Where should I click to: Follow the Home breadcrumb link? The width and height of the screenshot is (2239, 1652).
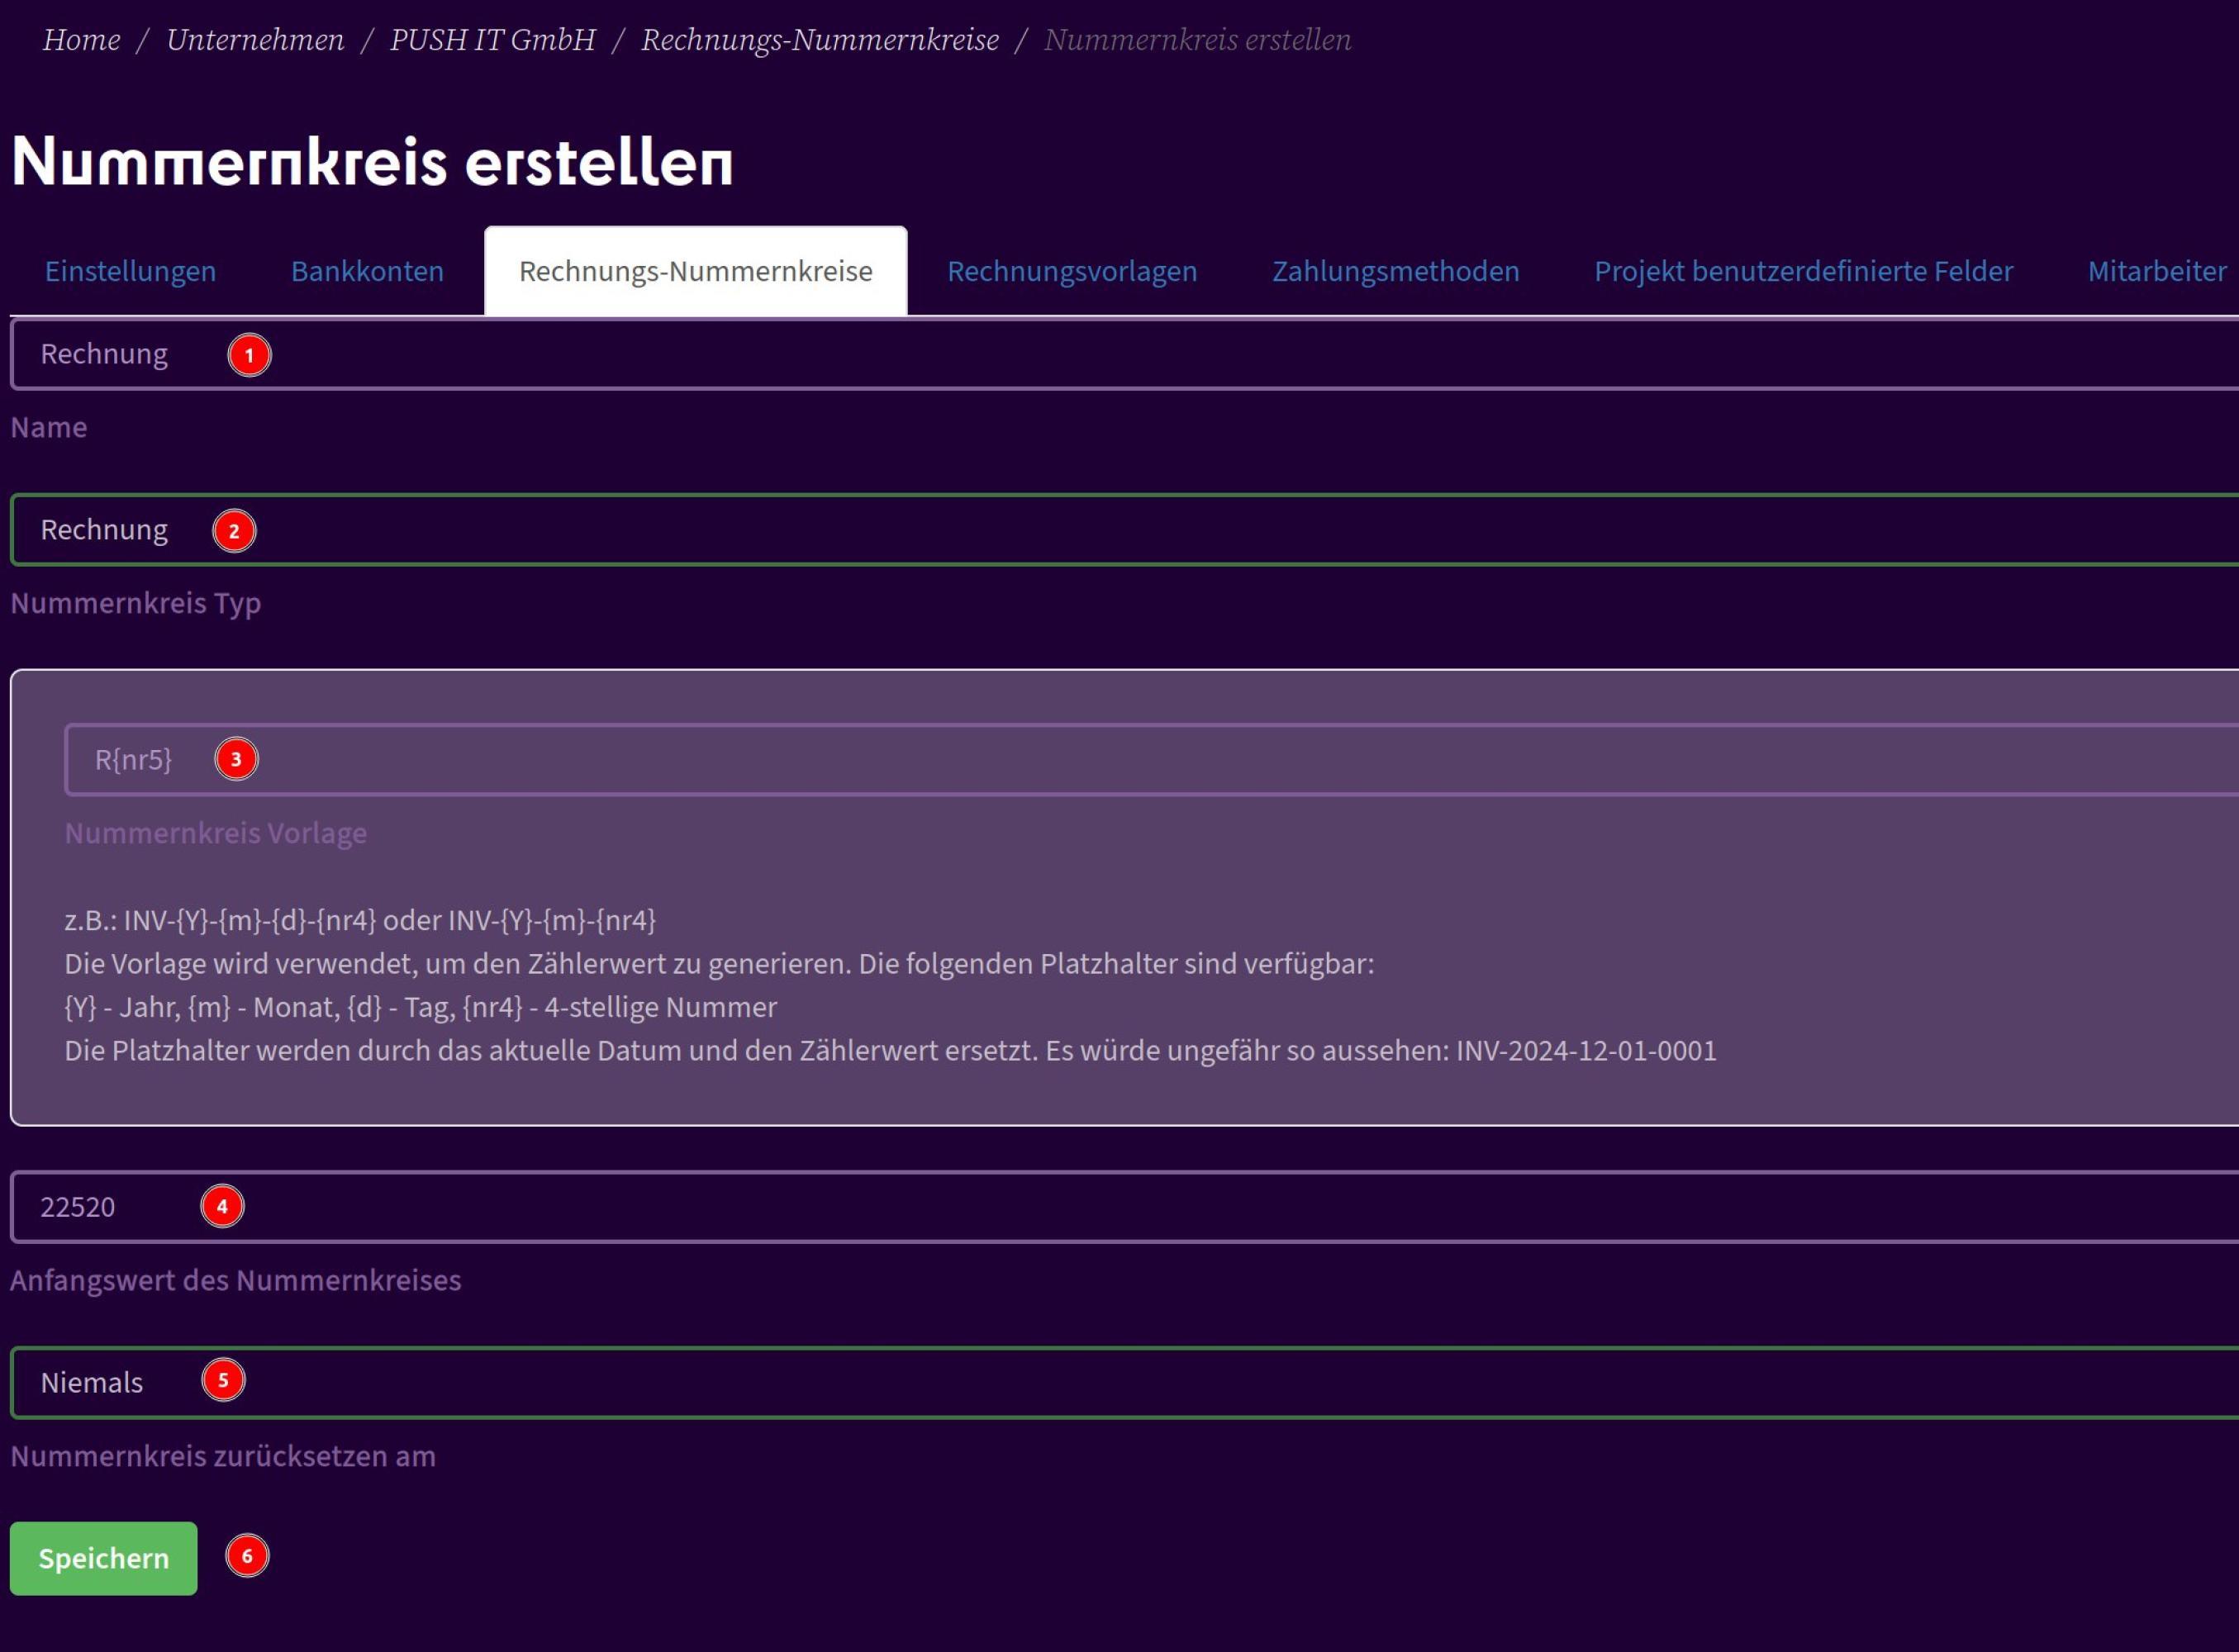pyautogui.click(x=81, y=40)
